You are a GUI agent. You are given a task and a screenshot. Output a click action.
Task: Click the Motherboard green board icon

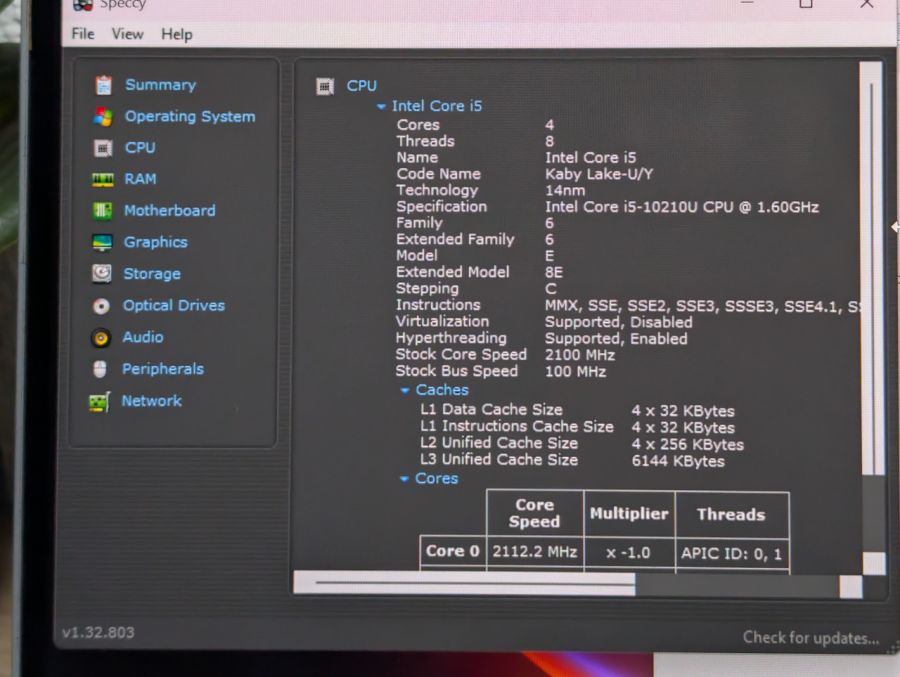[x=102, y=211]
